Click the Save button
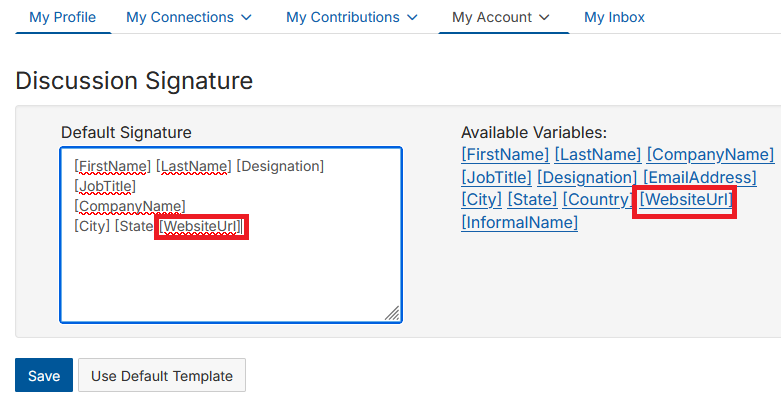Screen dimensions: 781x407 44,376
